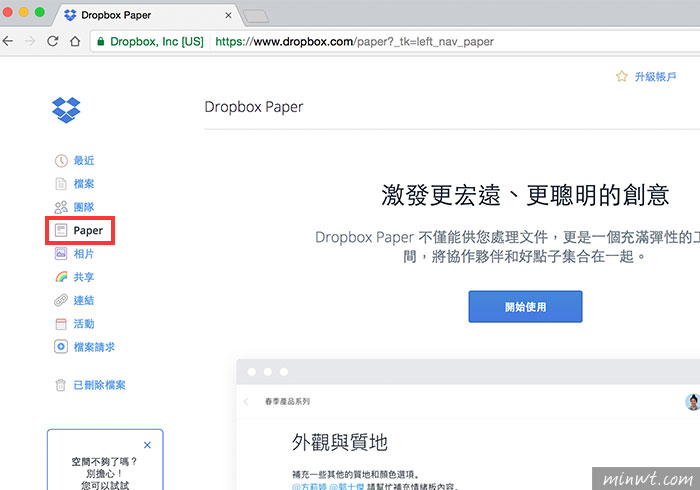Click the trash can icon beside 已刪除檔案

(60, 385)
